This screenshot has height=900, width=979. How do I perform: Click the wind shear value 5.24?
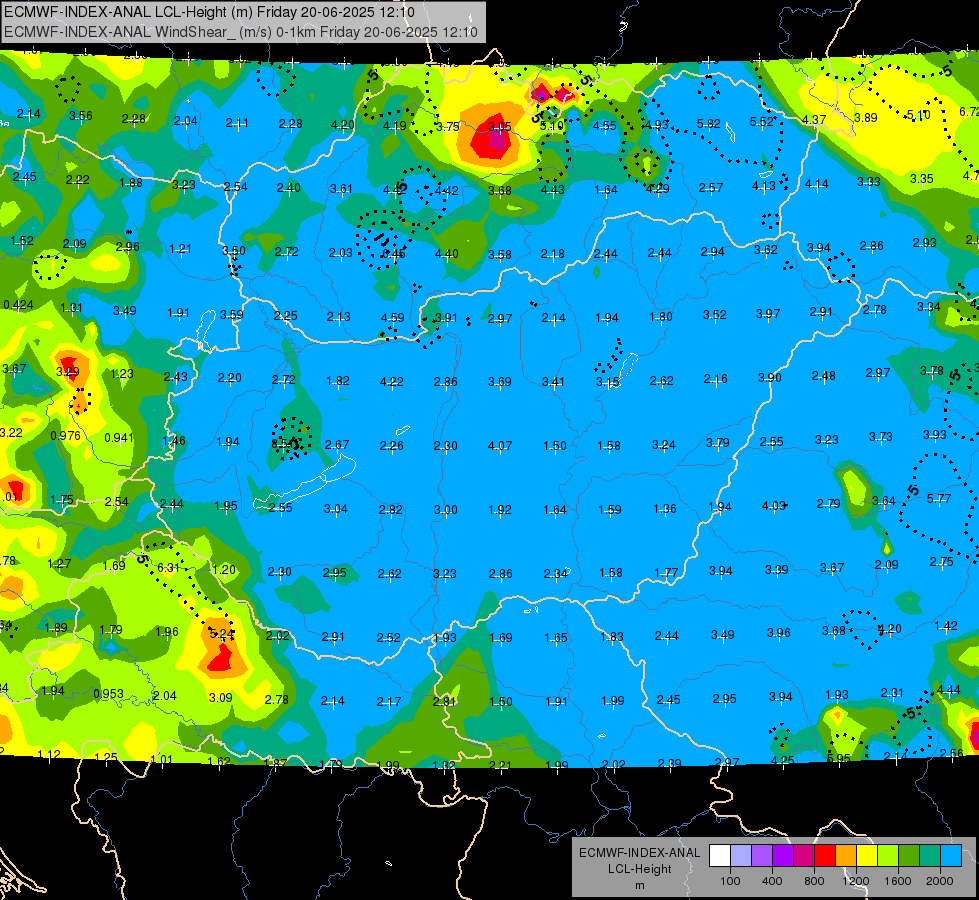[x=222, y=634]
